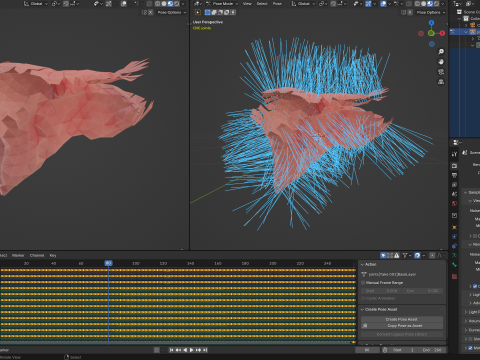Screen dimensions: 480x360
Task: Switch perspective/orthographic grid icon in right viewport
Action: [441, 82]
